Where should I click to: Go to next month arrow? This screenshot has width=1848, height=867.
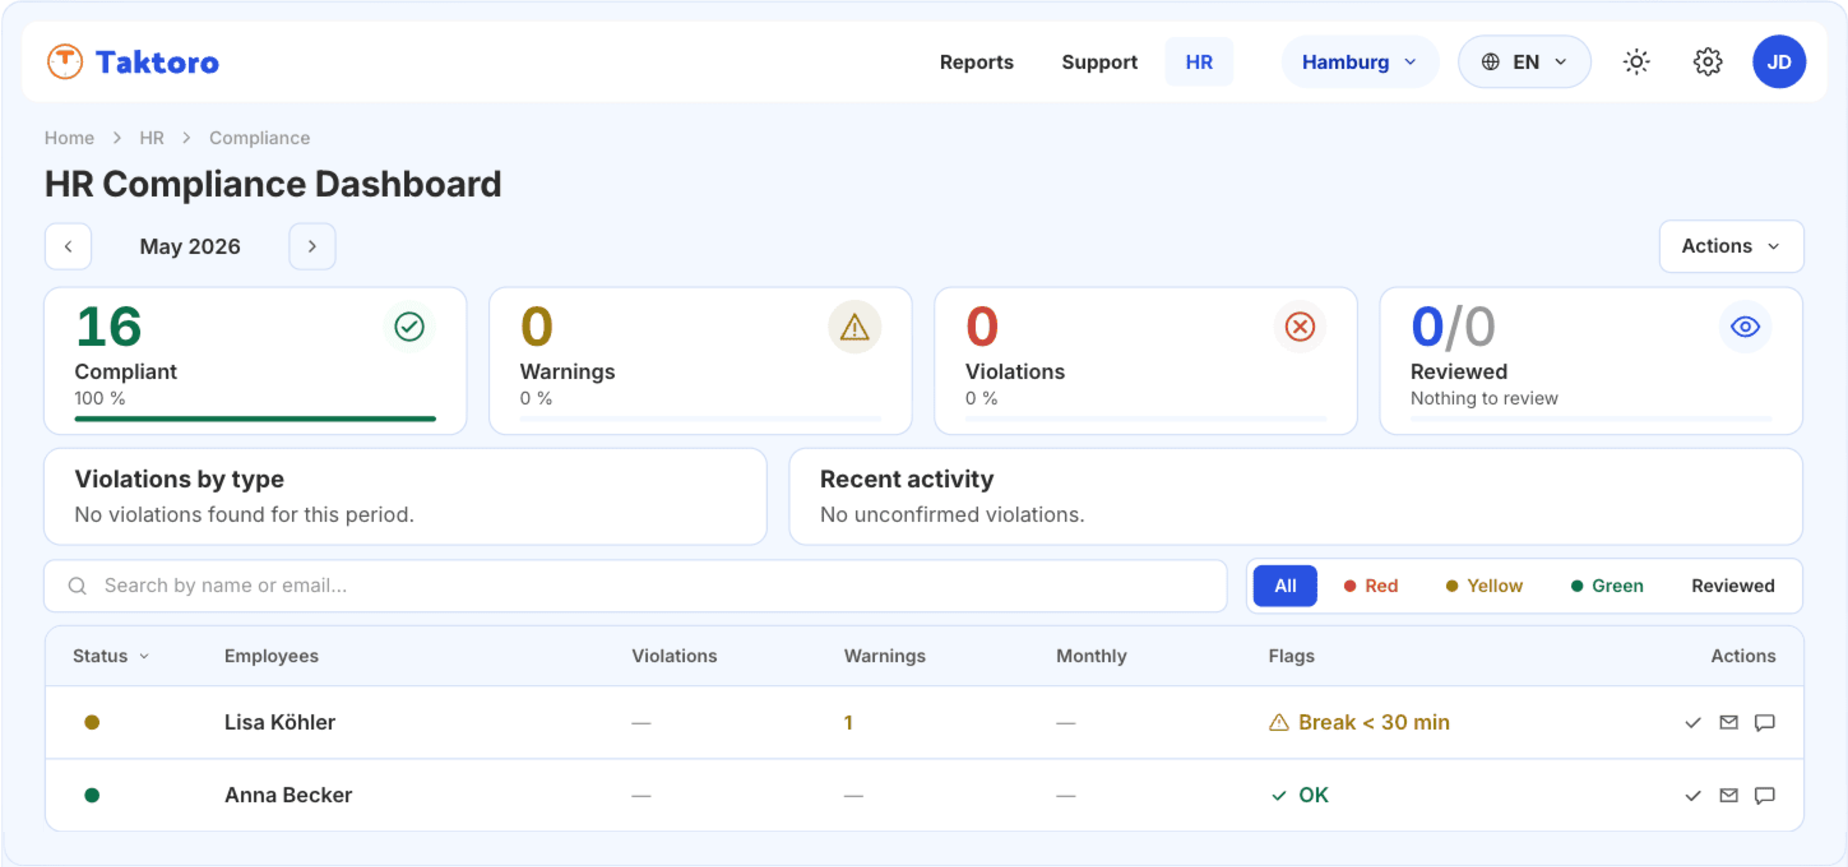pos(312,247)
